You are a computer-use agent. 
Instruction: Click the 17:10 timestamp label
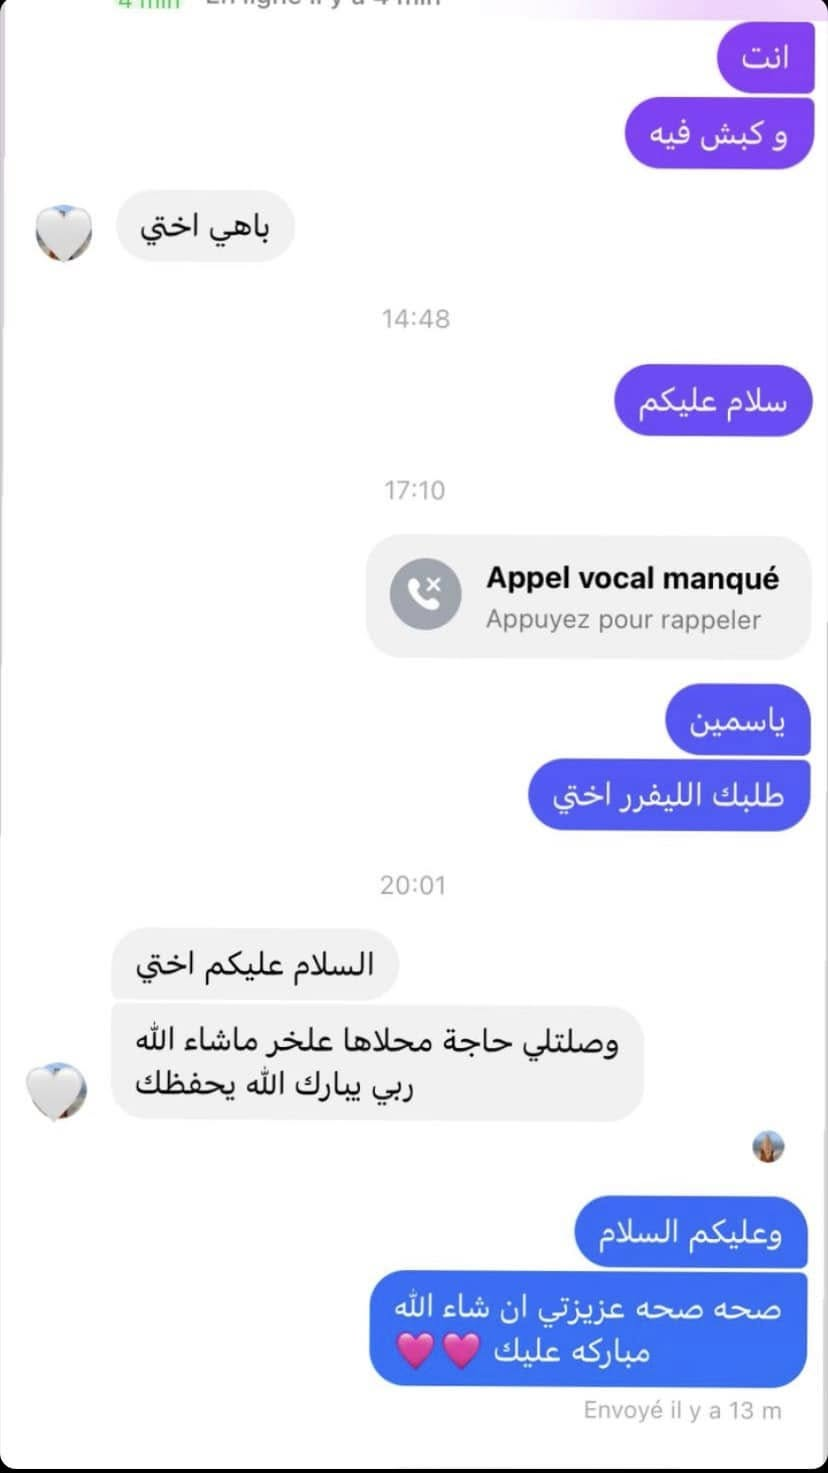click(415, 490)
